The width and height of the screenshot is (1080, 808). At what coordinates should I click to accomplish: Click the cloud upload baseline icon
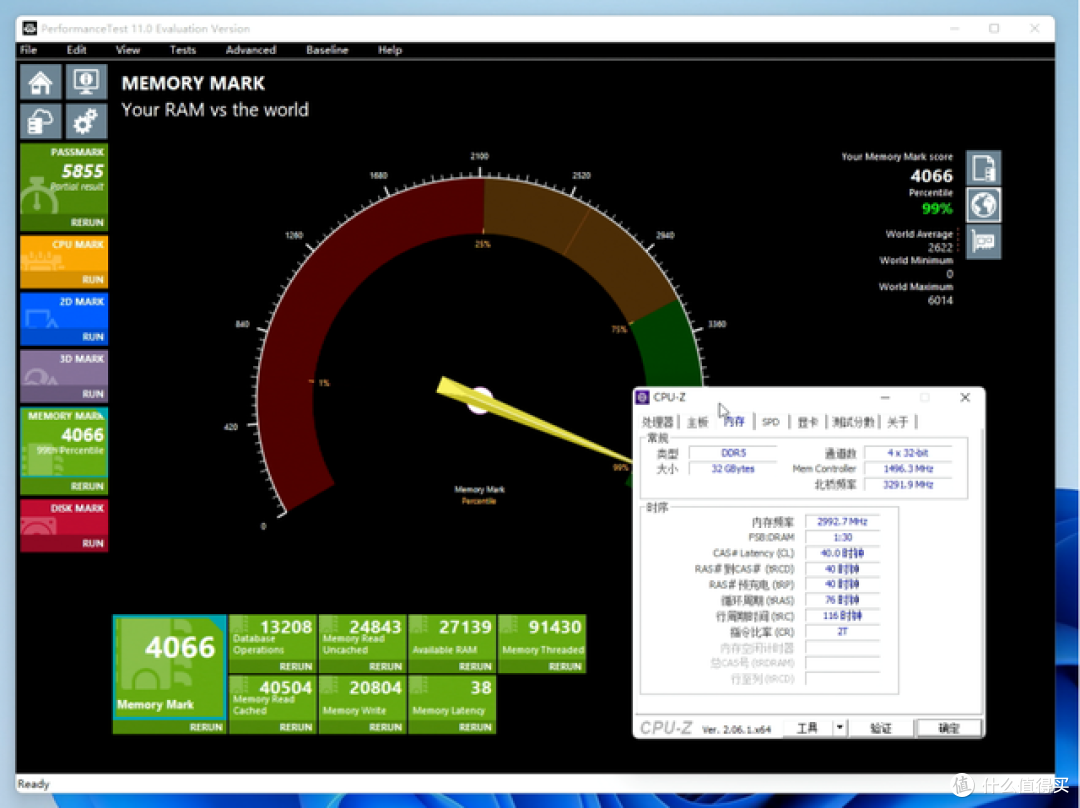coord(40,122)
